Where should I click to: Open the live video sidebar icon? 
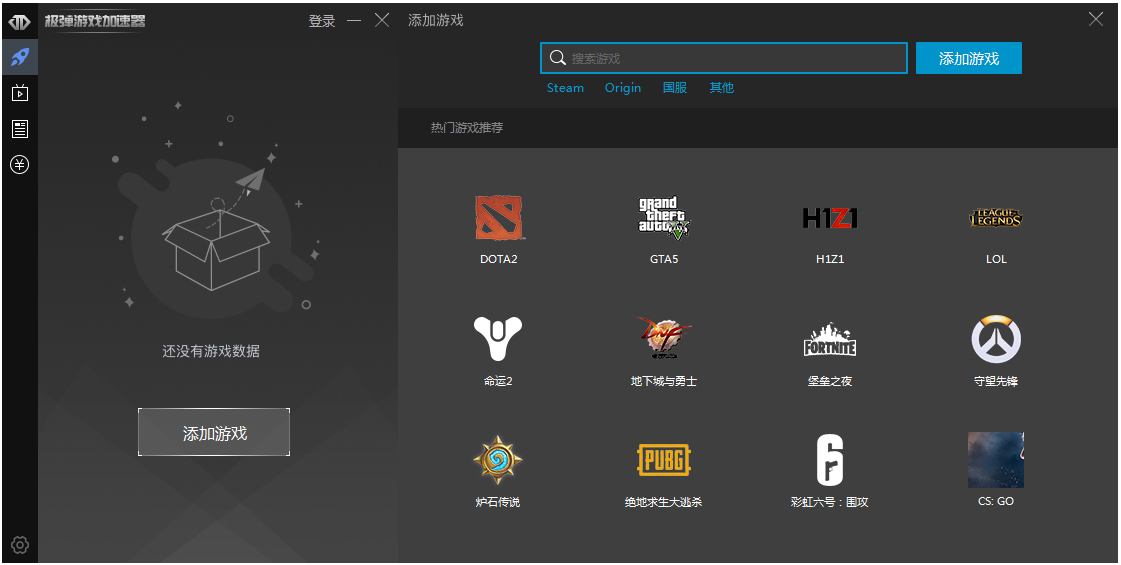[x=19, y=92]
